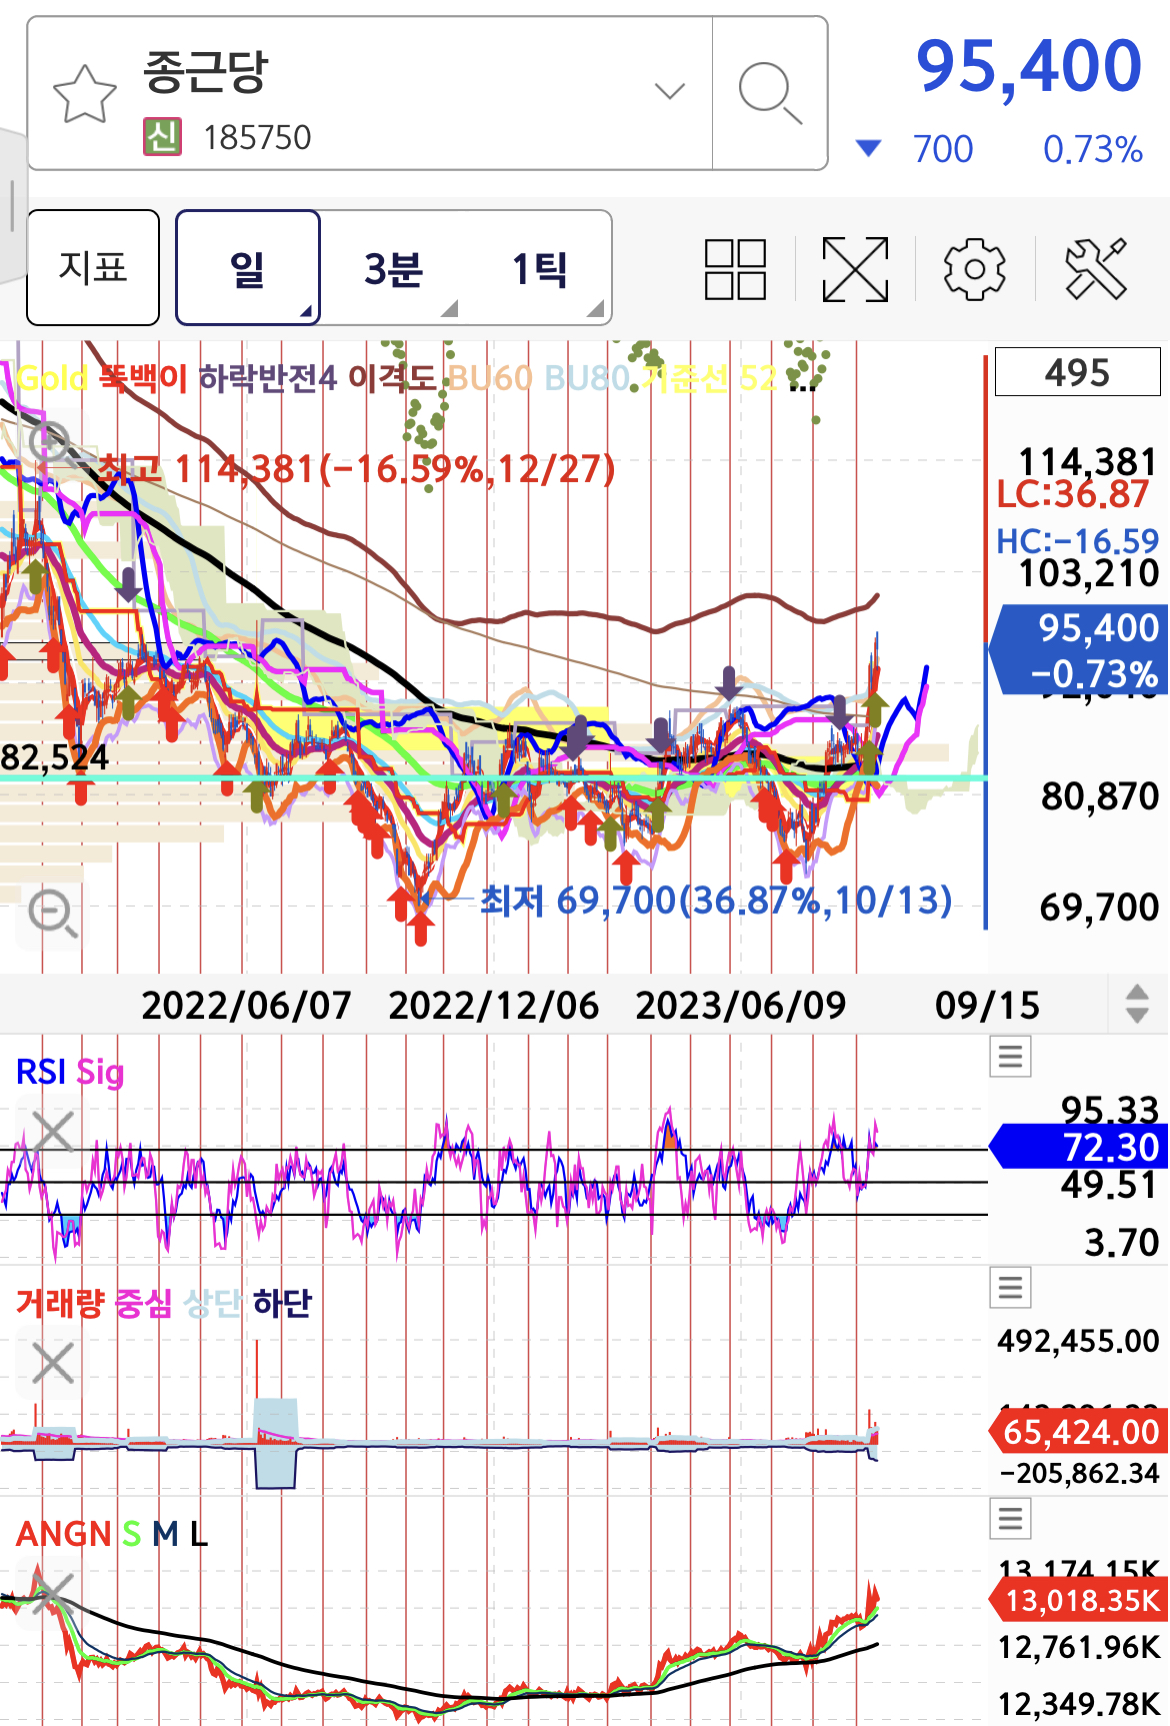Click the BU60 legend label
This screenshot has height=1726, width=1170.
point(490,378)
